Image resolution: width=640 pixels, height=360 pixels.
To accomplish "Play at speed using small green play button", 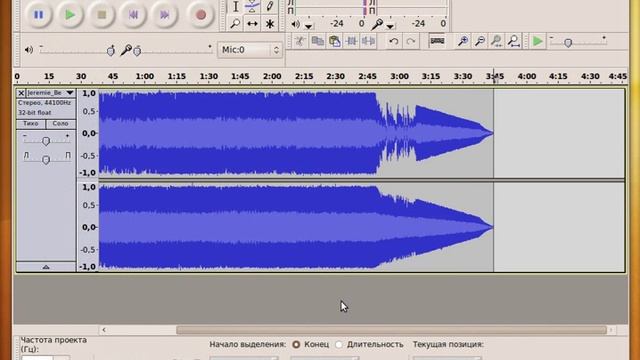I will coord(538,41).
